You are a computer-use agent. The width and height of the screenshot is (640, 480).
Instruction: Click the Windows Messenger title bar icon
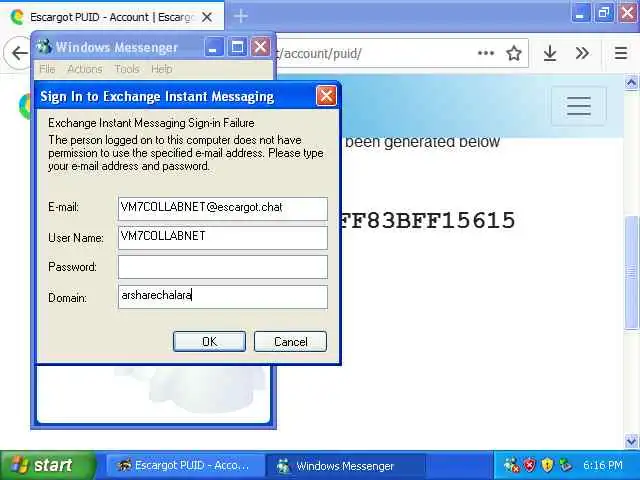click(x=44, y=47)
